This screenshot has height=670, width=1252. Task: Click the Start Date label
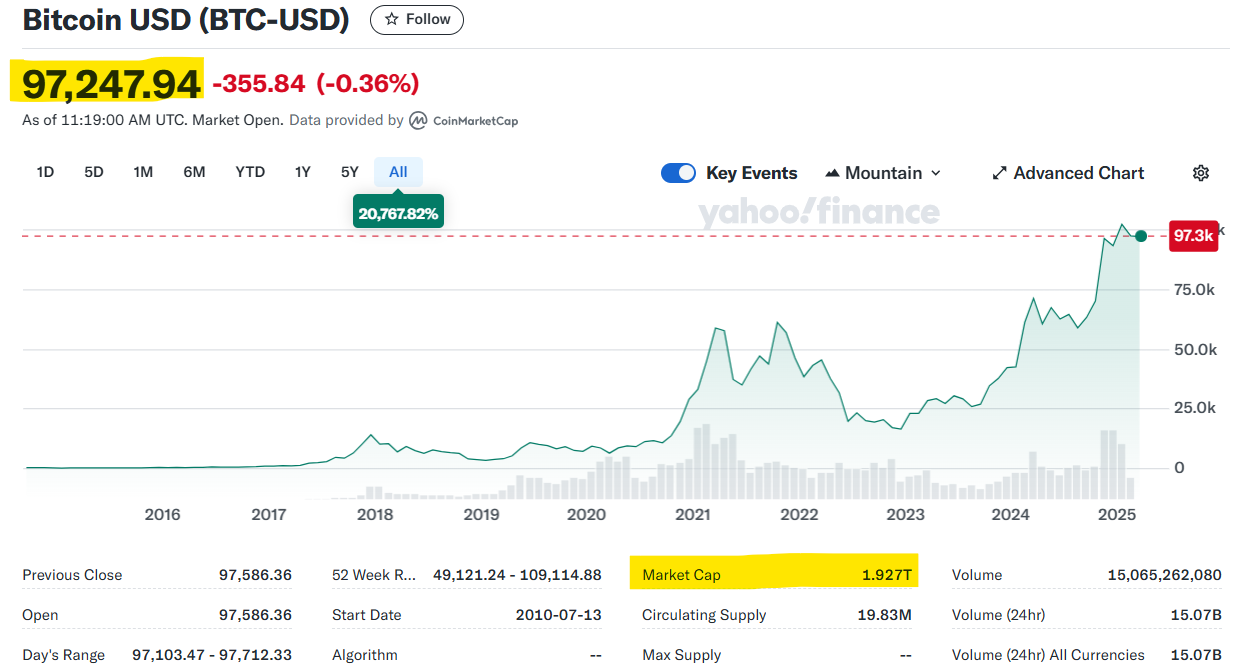point(366,615)
